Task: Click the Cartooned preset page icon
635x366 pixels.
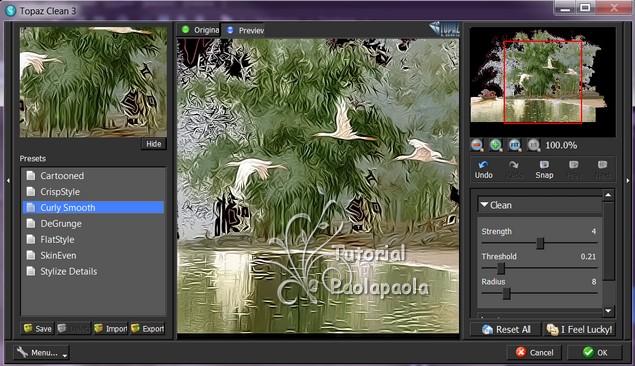Action: click(x=31, y=176)
